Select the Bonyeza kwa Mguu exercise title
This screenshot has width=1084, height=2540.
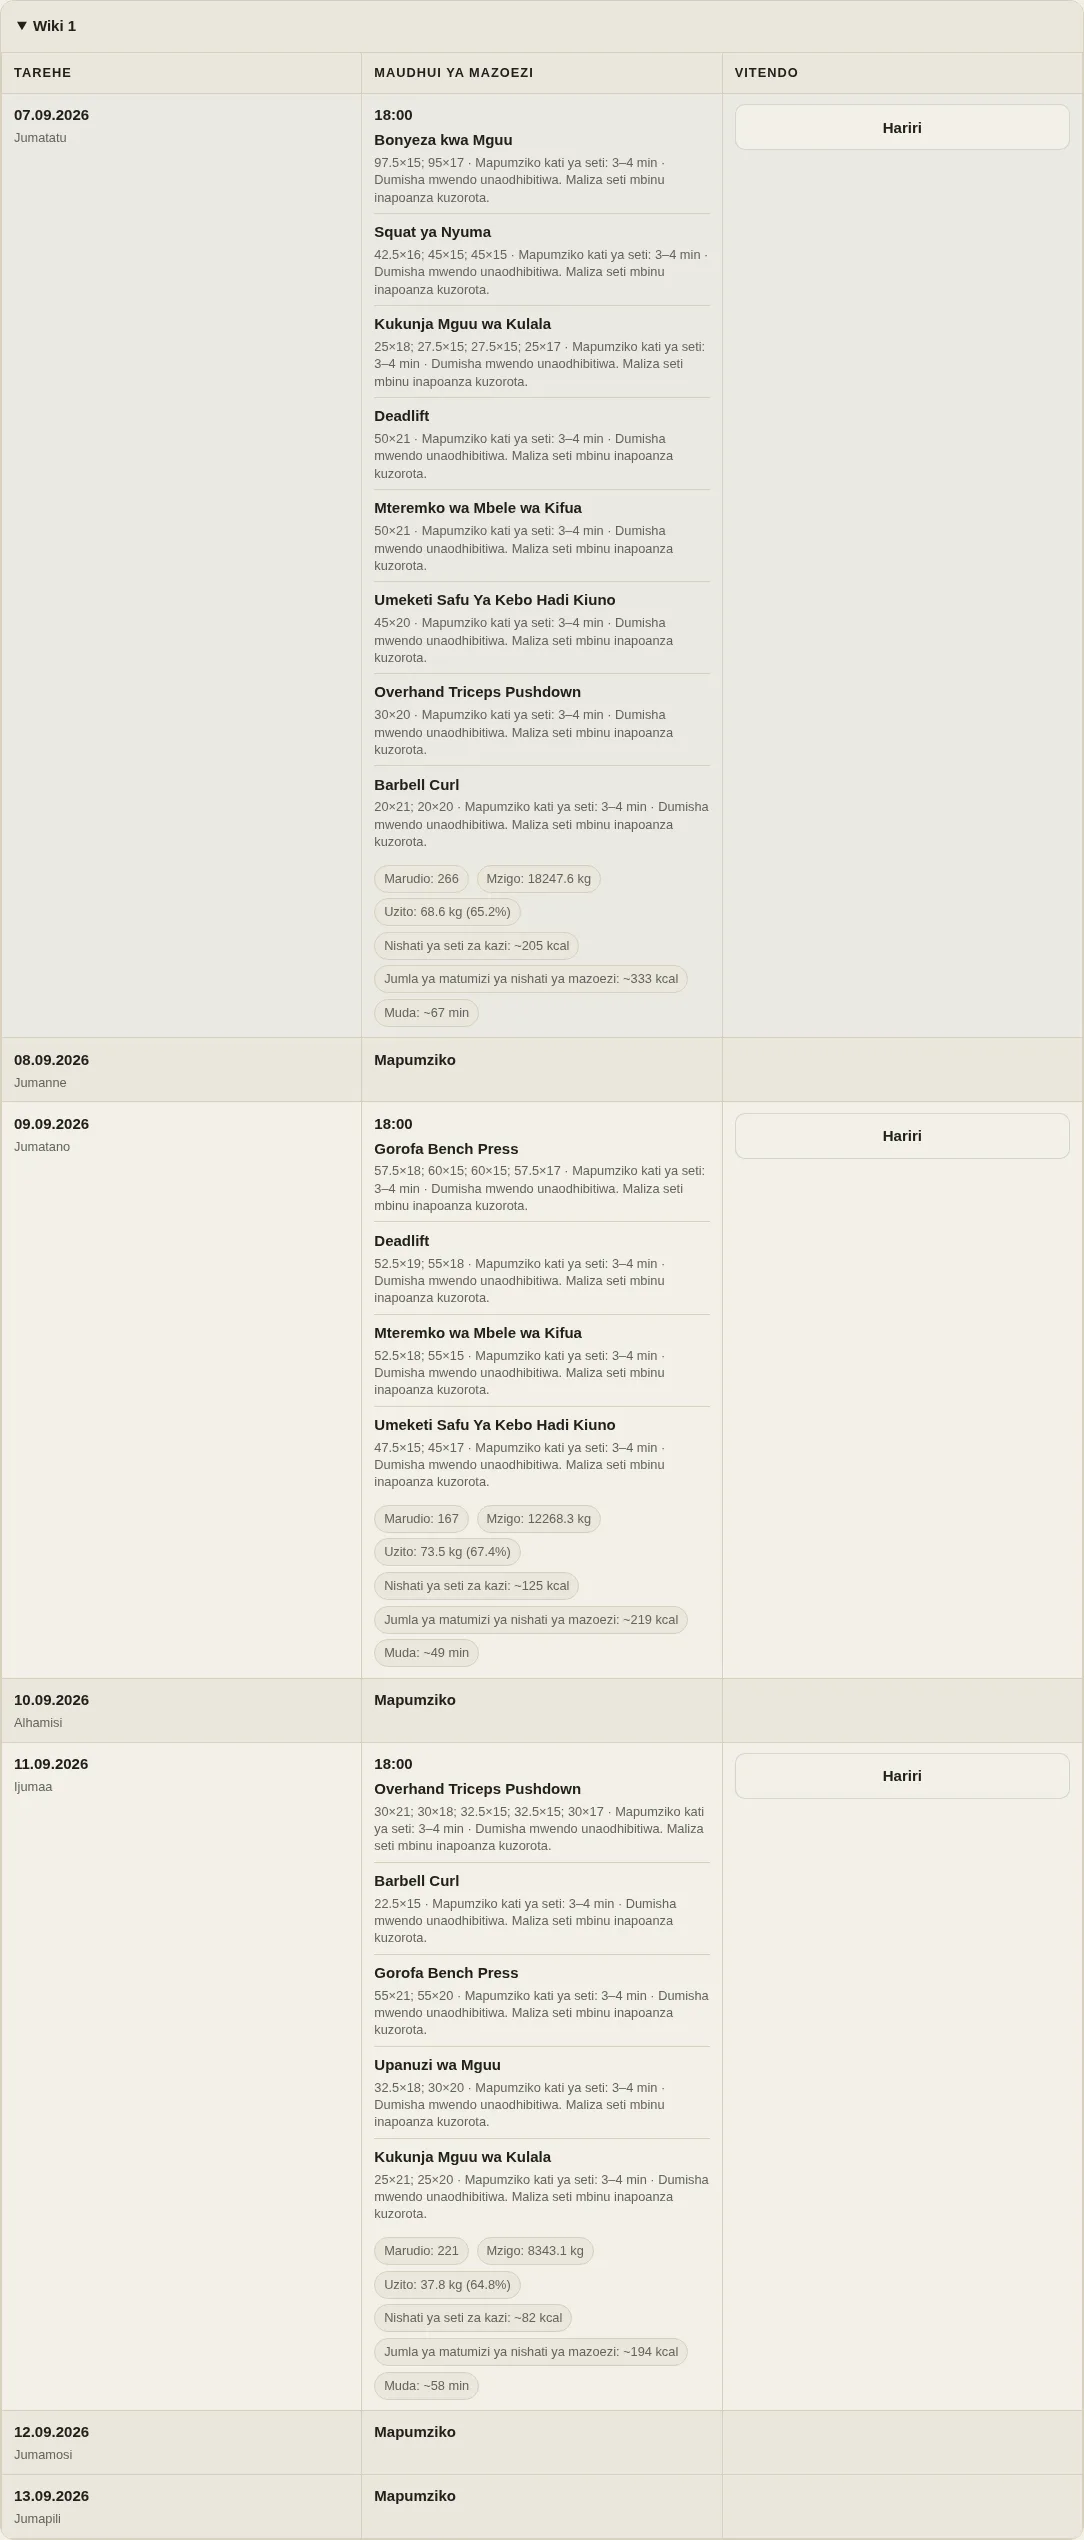point(443,140)
